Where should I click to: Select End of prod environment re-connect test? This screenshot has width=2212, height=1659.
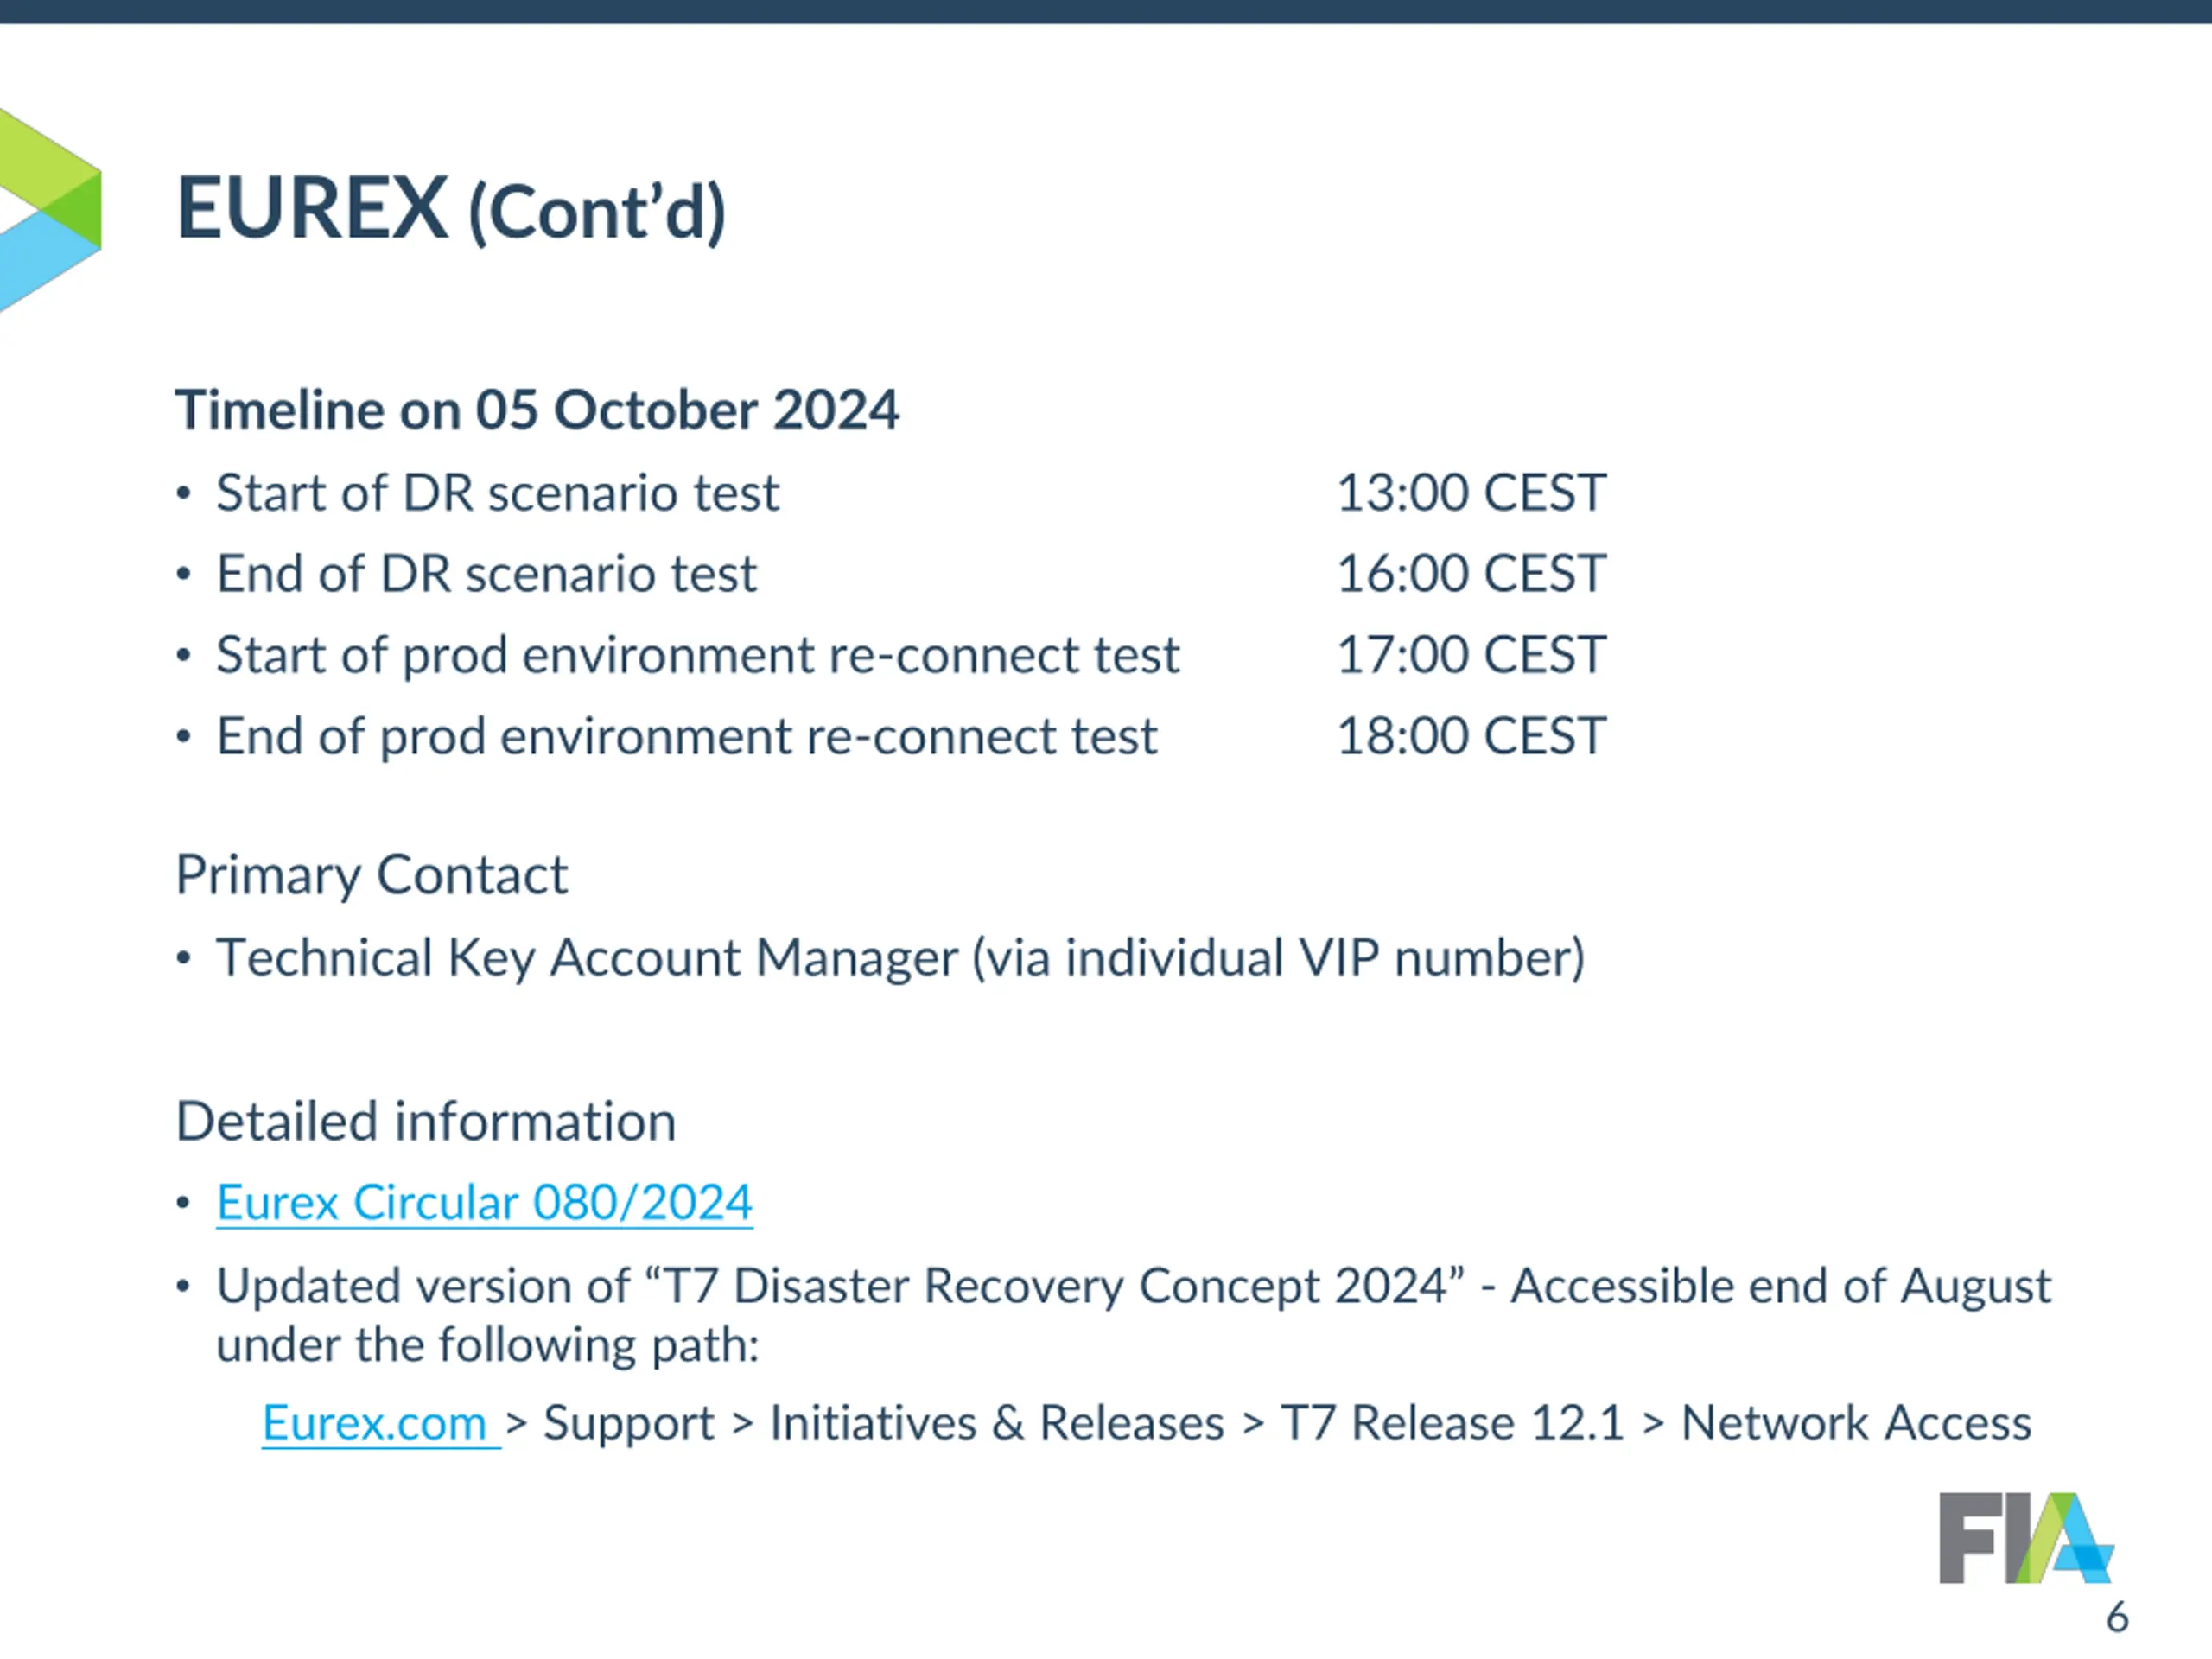click(x=686, y=737)
